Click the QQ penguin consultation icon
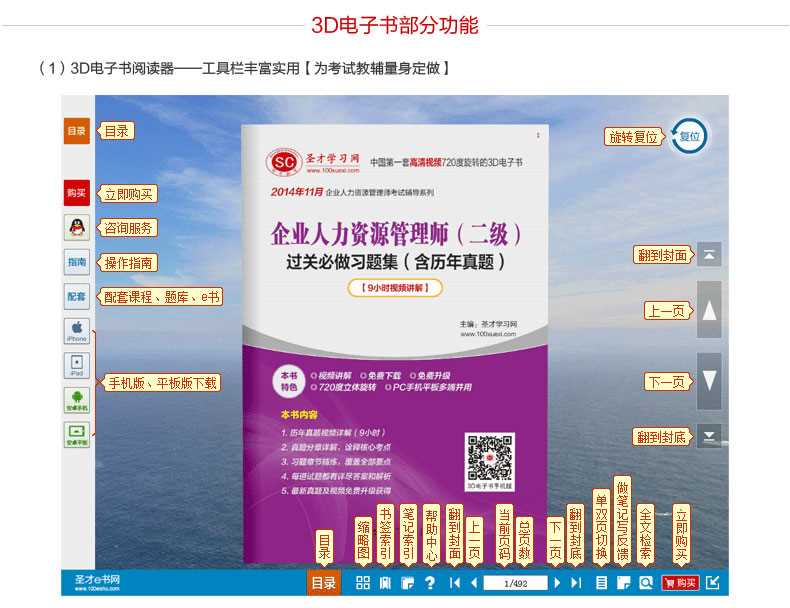 point(77,227)
